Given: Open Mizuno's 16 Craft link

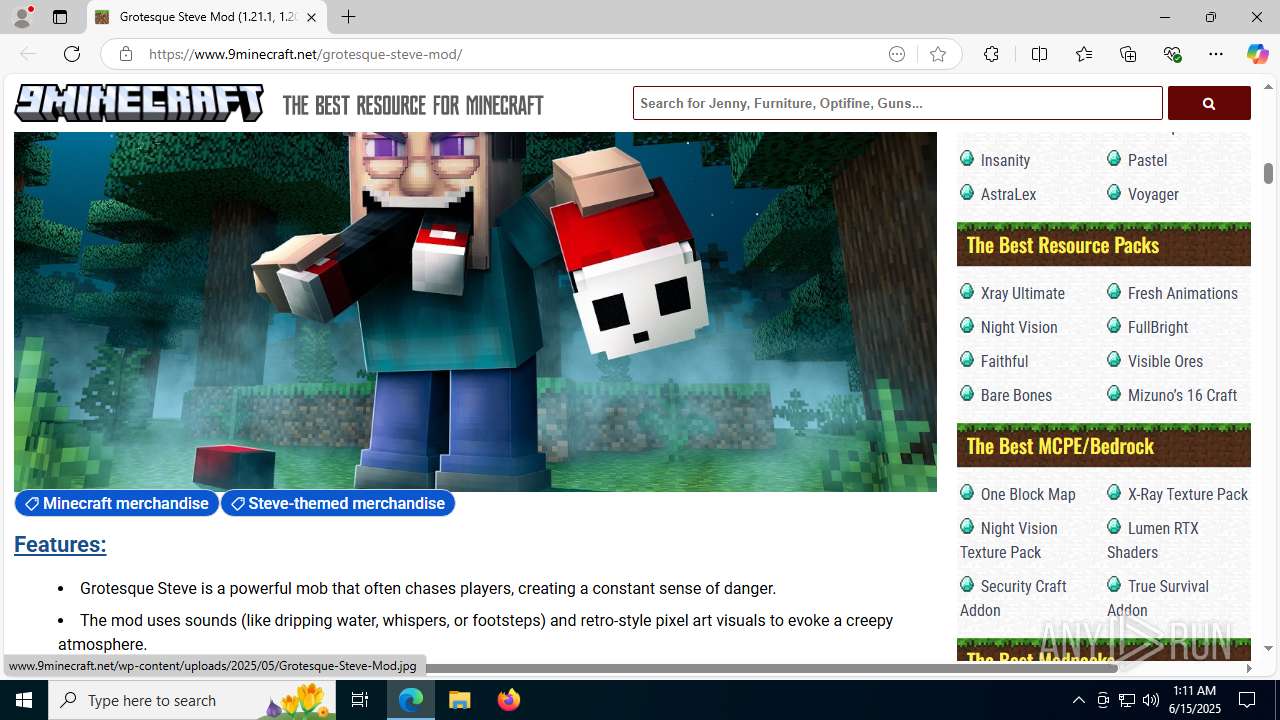Looking at the screenshot, I should [x=1182, y=395].
